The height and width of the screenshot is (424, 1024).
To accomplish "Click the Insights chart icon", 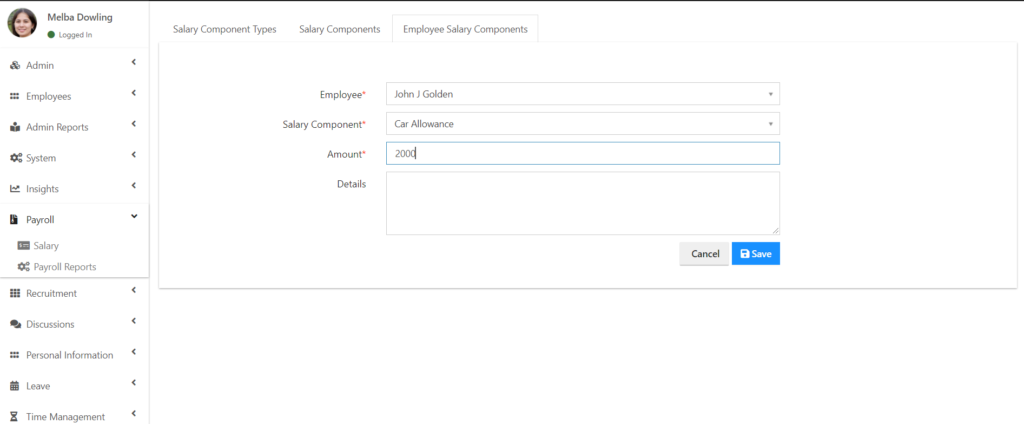I will click(x=15, y=189).
